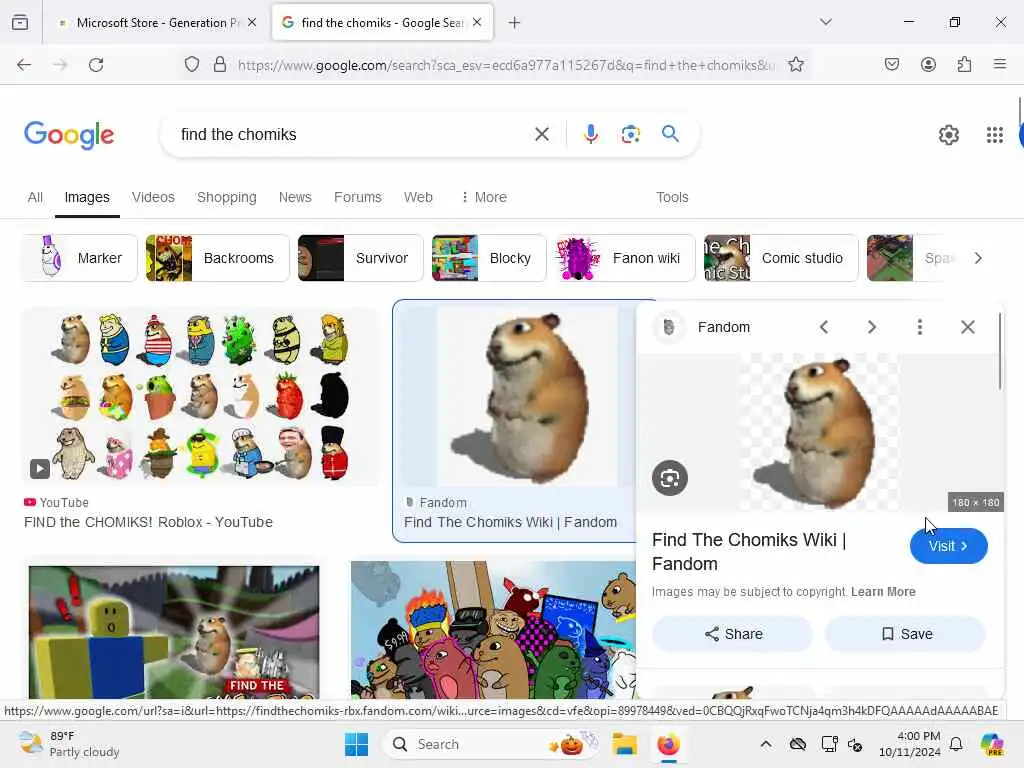Filter images by Fanon wiki chip
This screenshot has height=768, width=1024.
coord(625,258)
